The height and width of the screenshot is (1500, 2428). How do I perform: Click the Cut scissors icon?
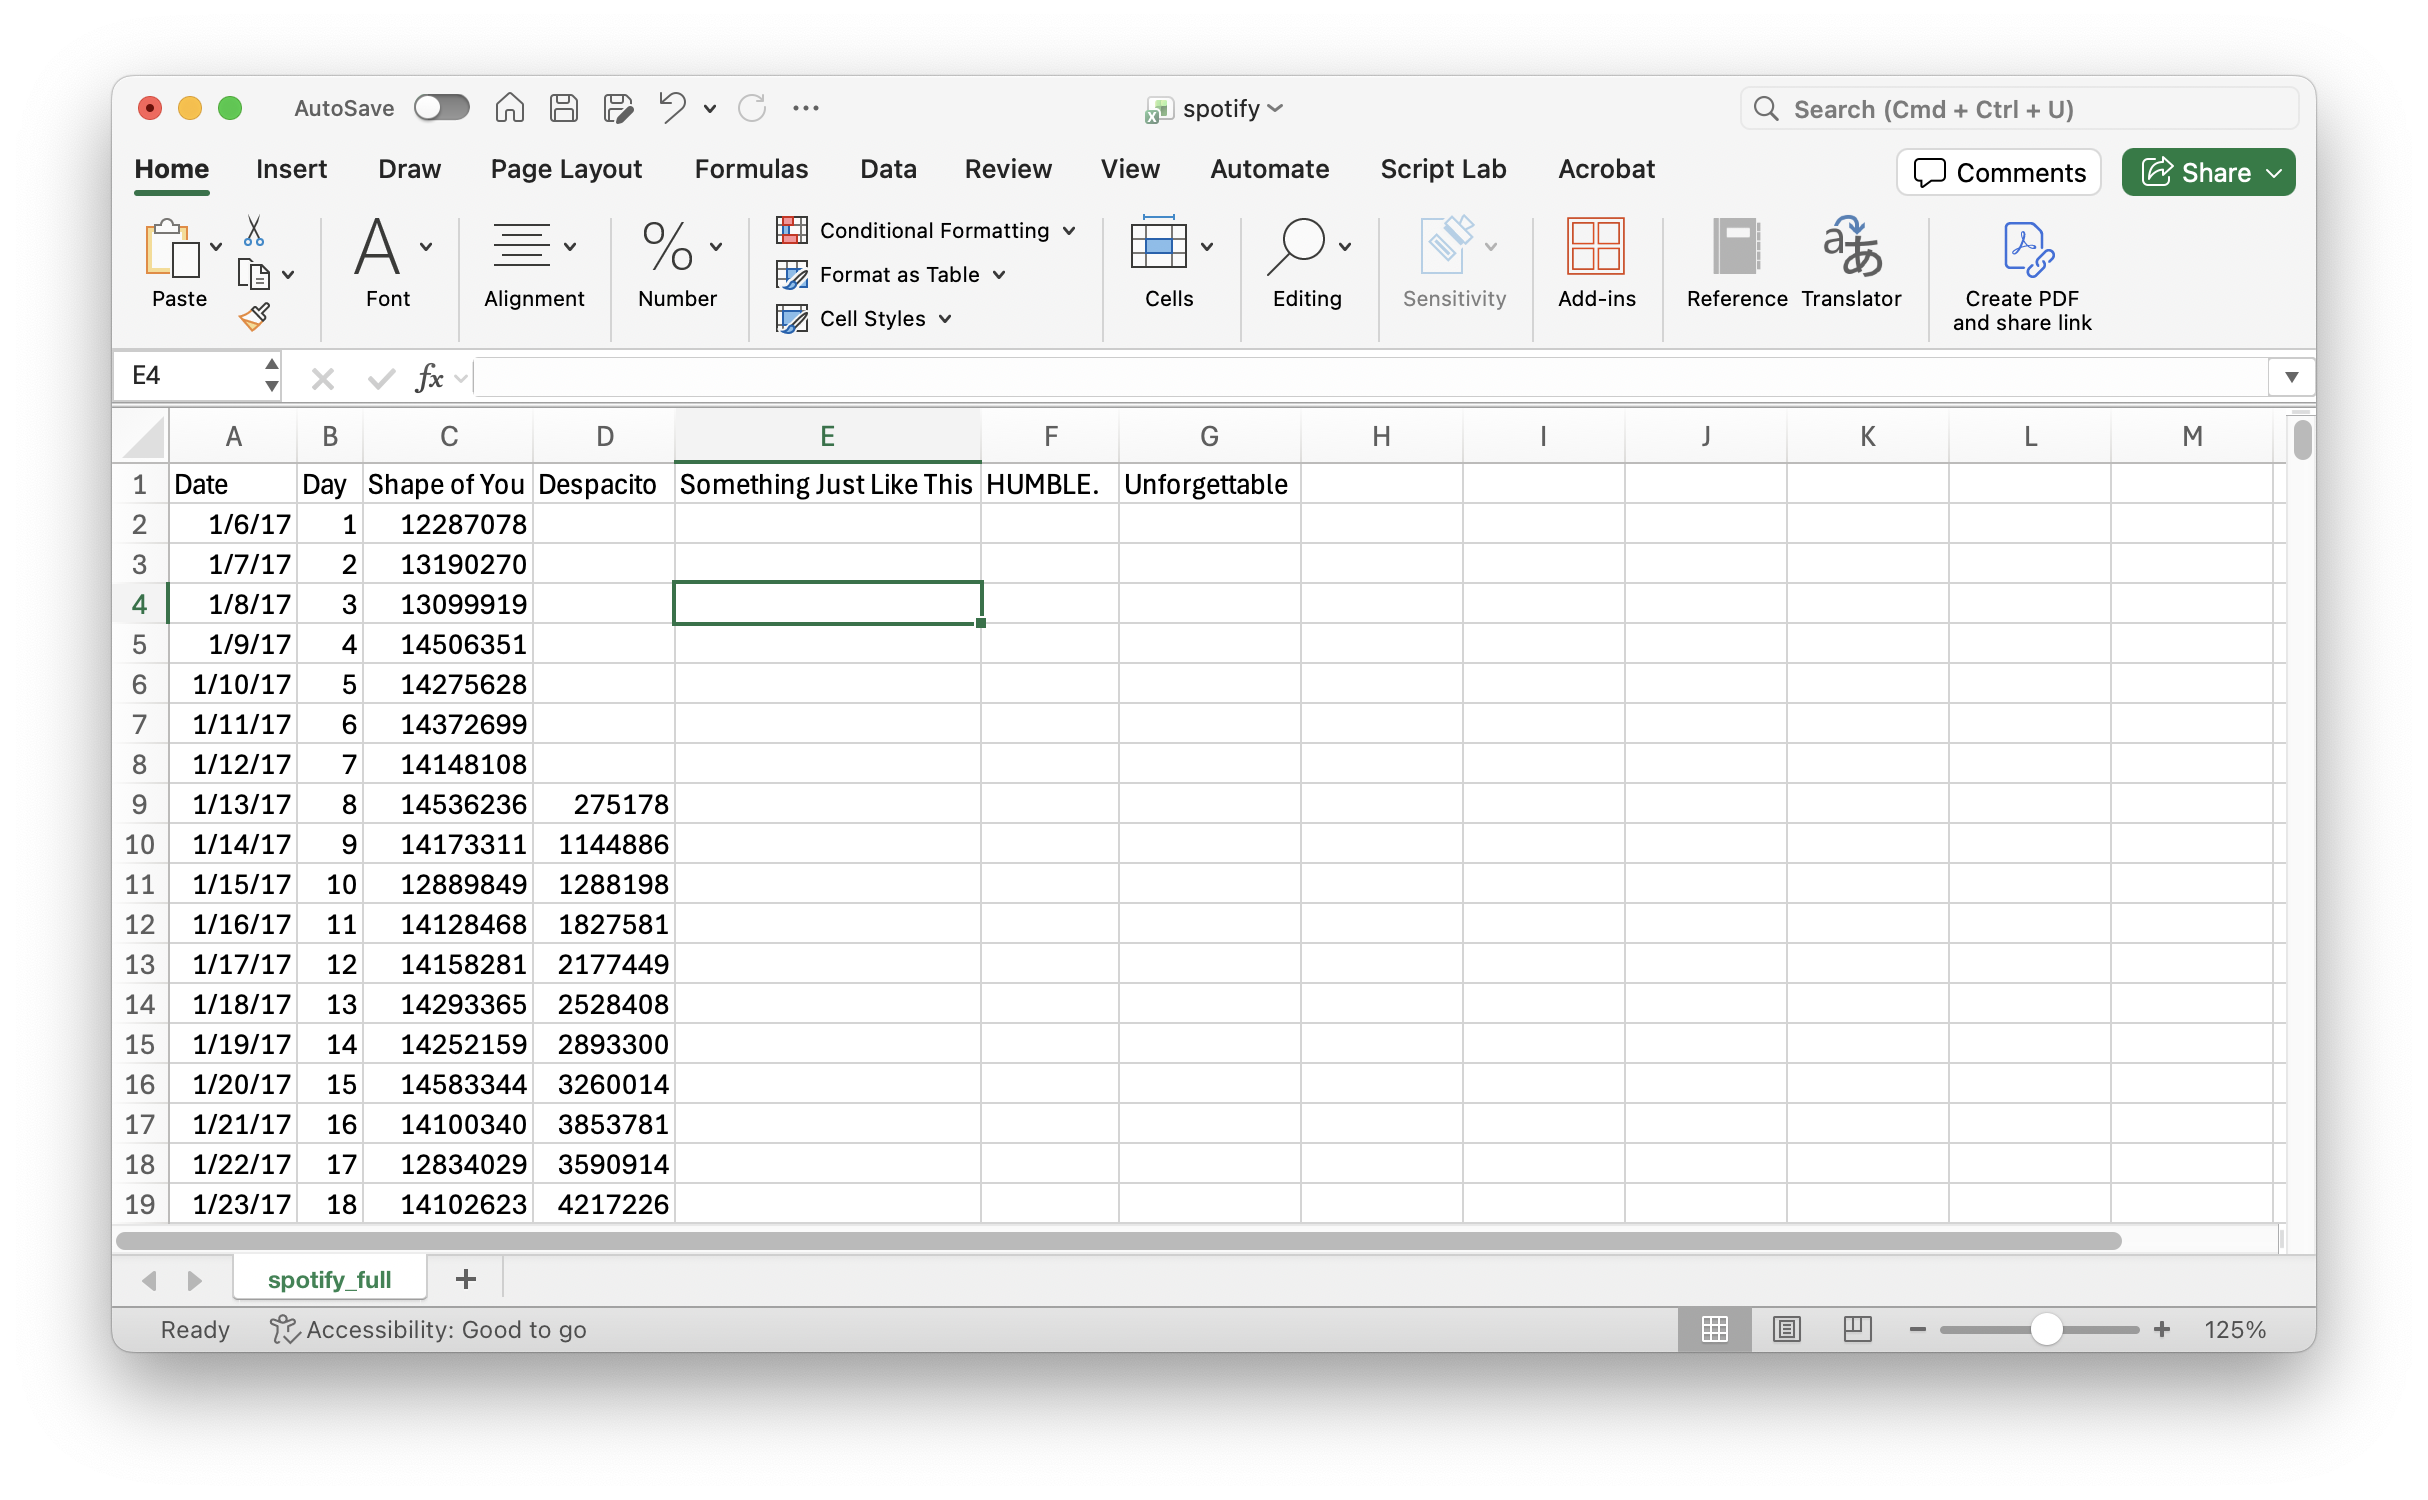coord(254,231)
